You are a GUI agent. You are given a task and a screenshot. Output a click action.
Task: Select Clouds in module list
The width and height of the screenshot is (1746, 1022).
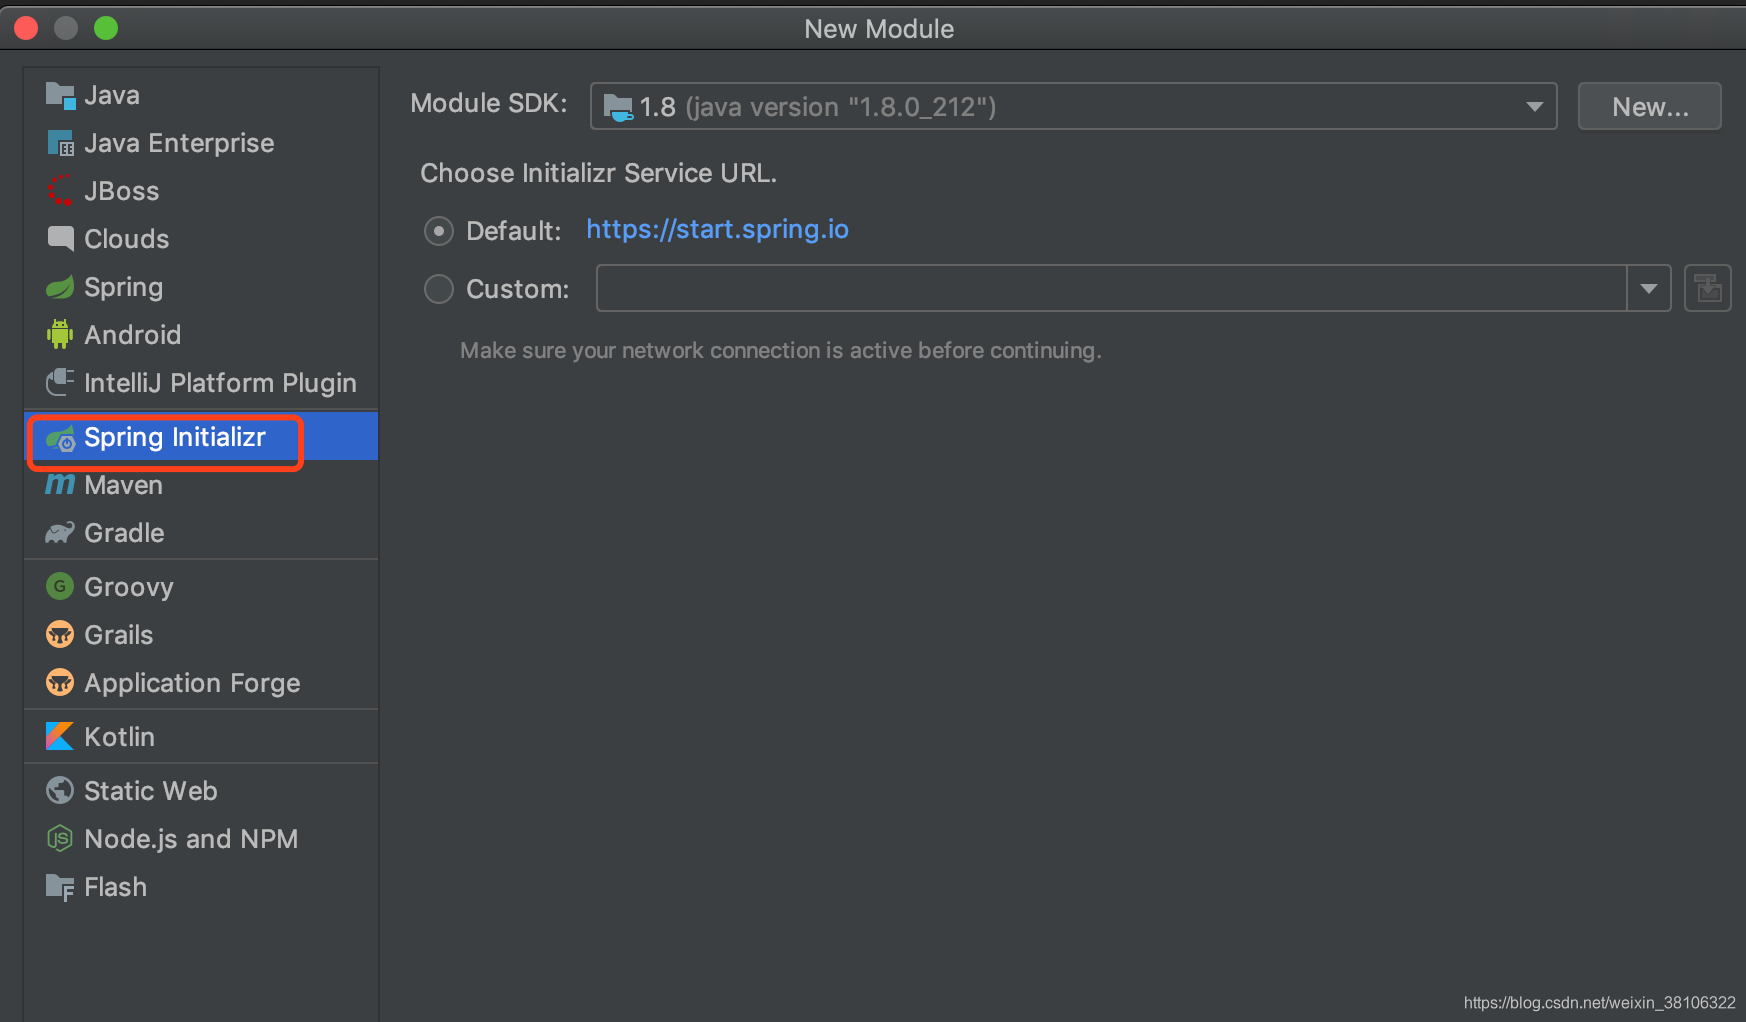click(x=201, y=239)
